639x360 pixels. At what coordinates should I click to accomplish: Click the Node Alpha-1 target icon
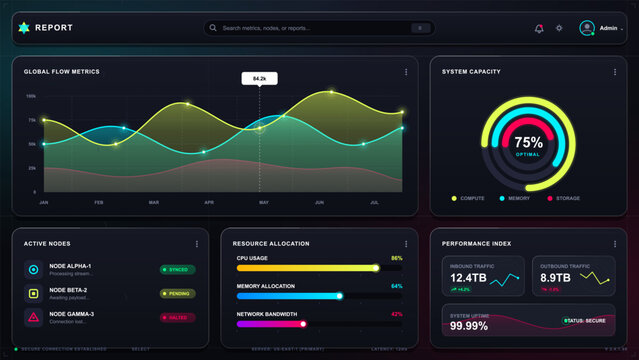(x=33, y=269)
